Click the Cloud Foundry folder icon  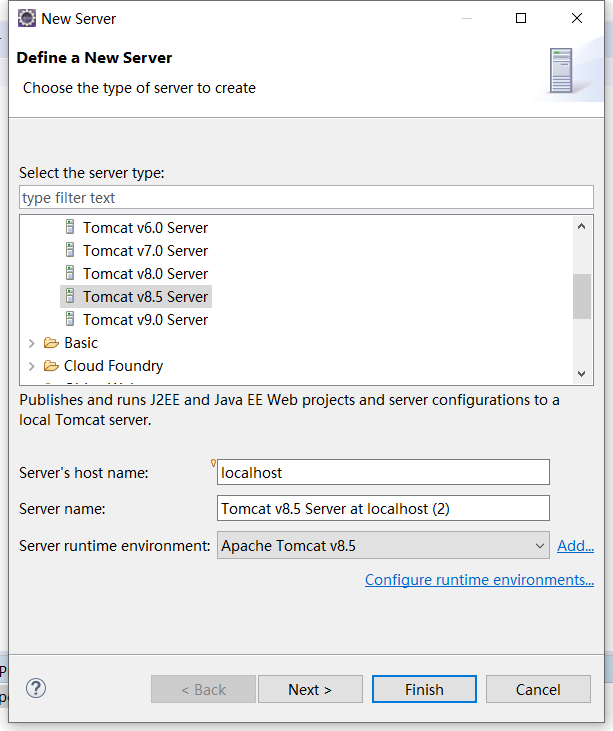(x=51, y=366)
